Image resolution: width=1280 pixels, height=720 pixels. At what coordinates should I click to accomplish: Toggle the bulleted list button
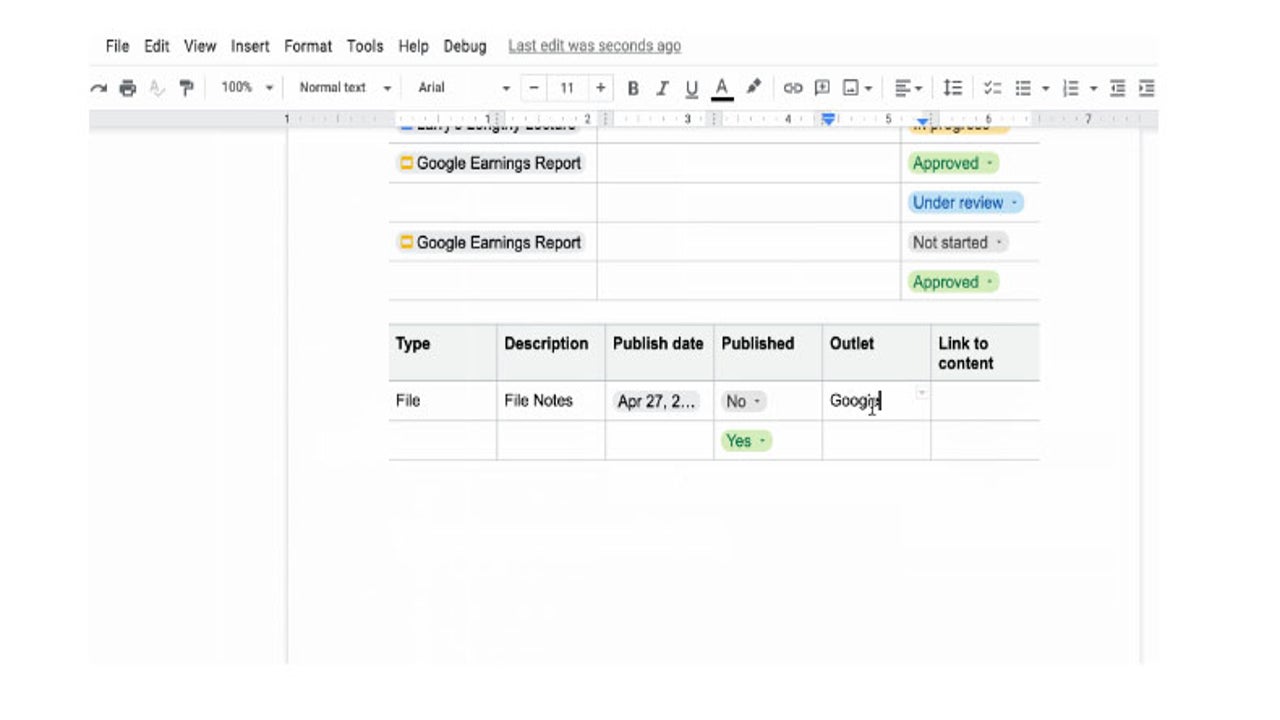pos(1023,88)
